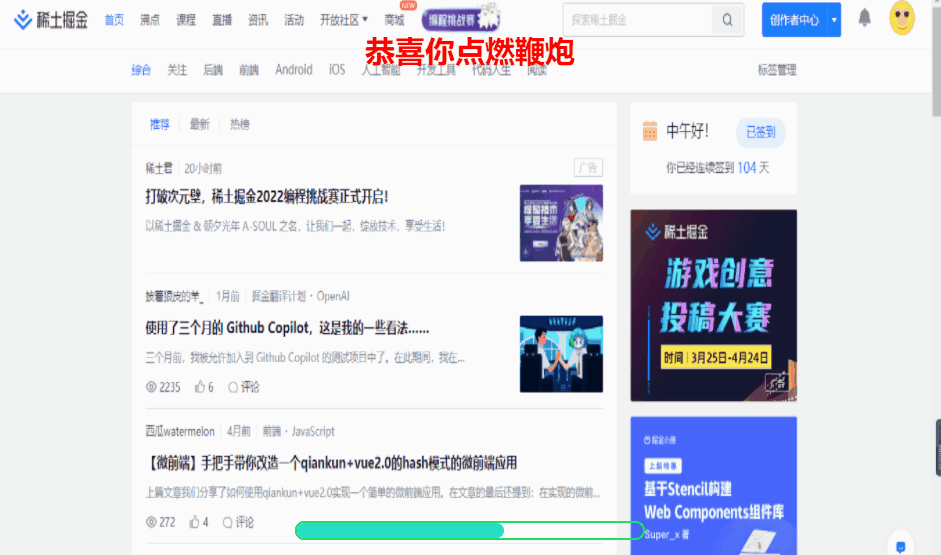Click views icon showing 2235
941x555 pixels.
tap(151, 387)
